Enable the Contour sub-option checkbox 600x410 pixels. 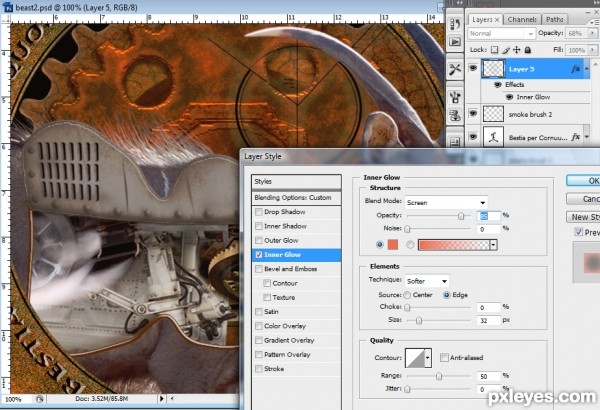click(x=267, y=283)
